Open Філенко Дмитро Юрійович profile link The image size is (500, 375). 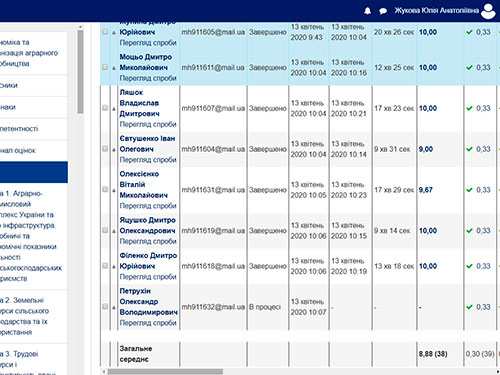coord(148,261)
